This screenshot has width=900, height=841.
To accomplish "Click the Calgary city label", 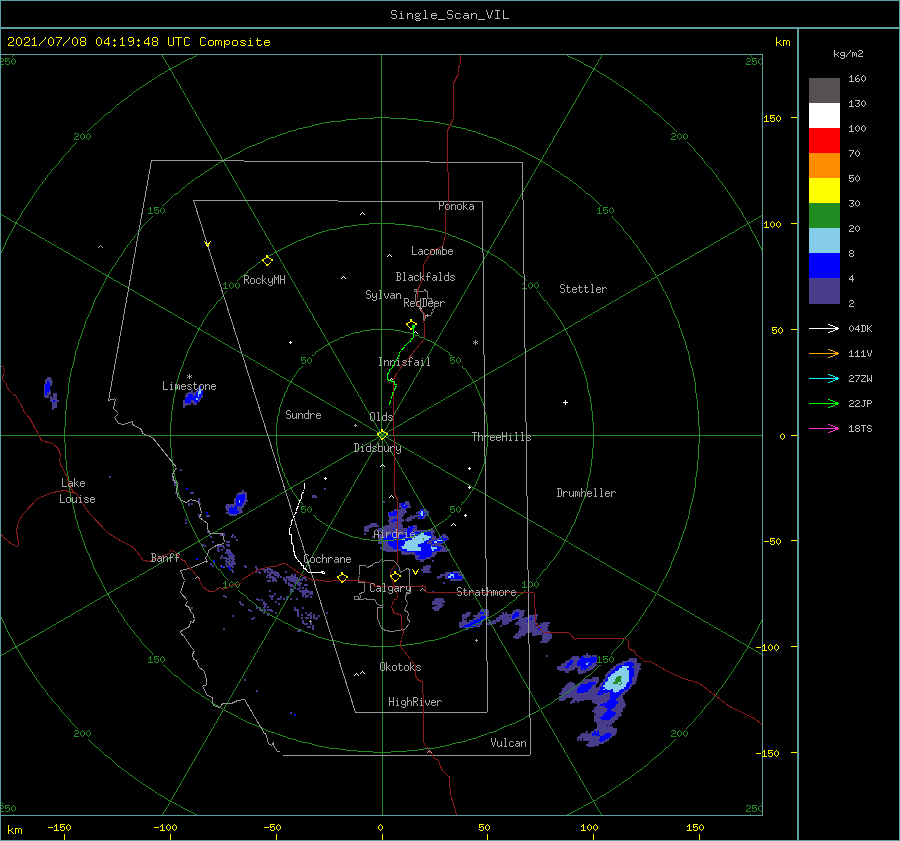I will pos(390,588).
